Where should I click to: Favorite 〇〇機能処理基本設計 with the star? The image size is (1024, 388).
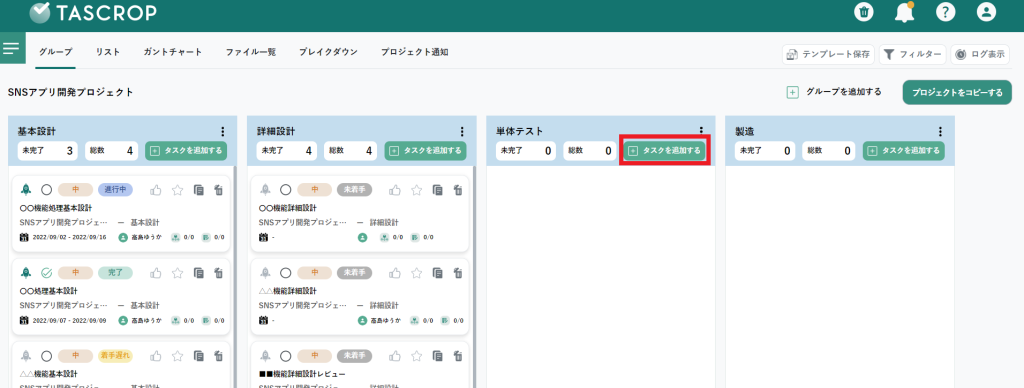click(177, 190)
